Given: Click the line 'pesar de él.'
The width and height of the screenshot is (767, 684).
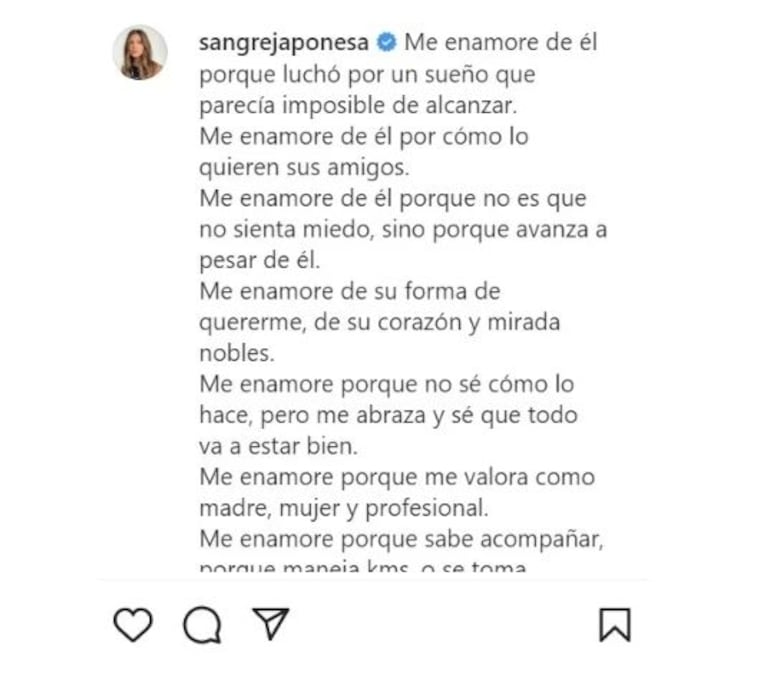Looking at the screenshot, I should click(260, 260).
